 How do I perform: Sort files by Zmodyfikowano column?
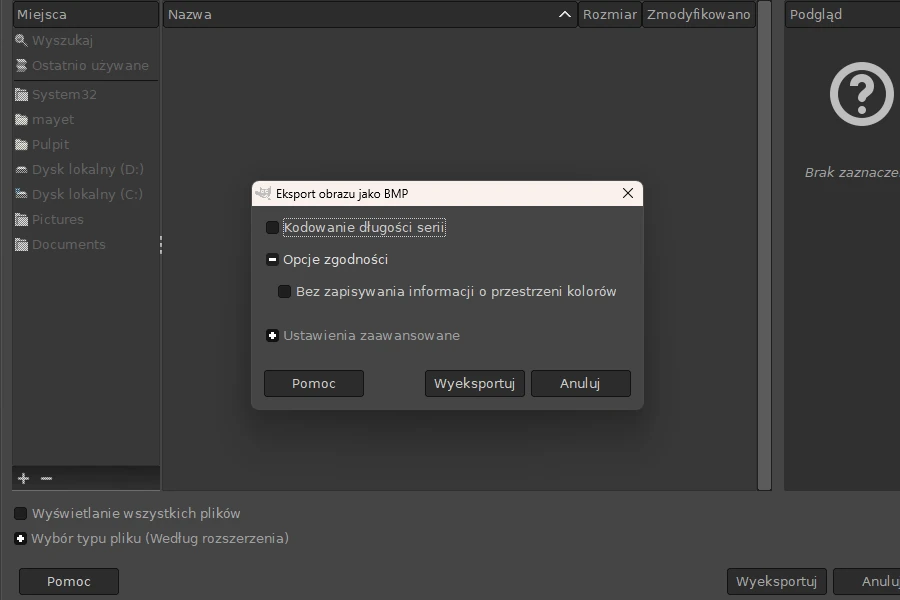click(x=699, y=14)
